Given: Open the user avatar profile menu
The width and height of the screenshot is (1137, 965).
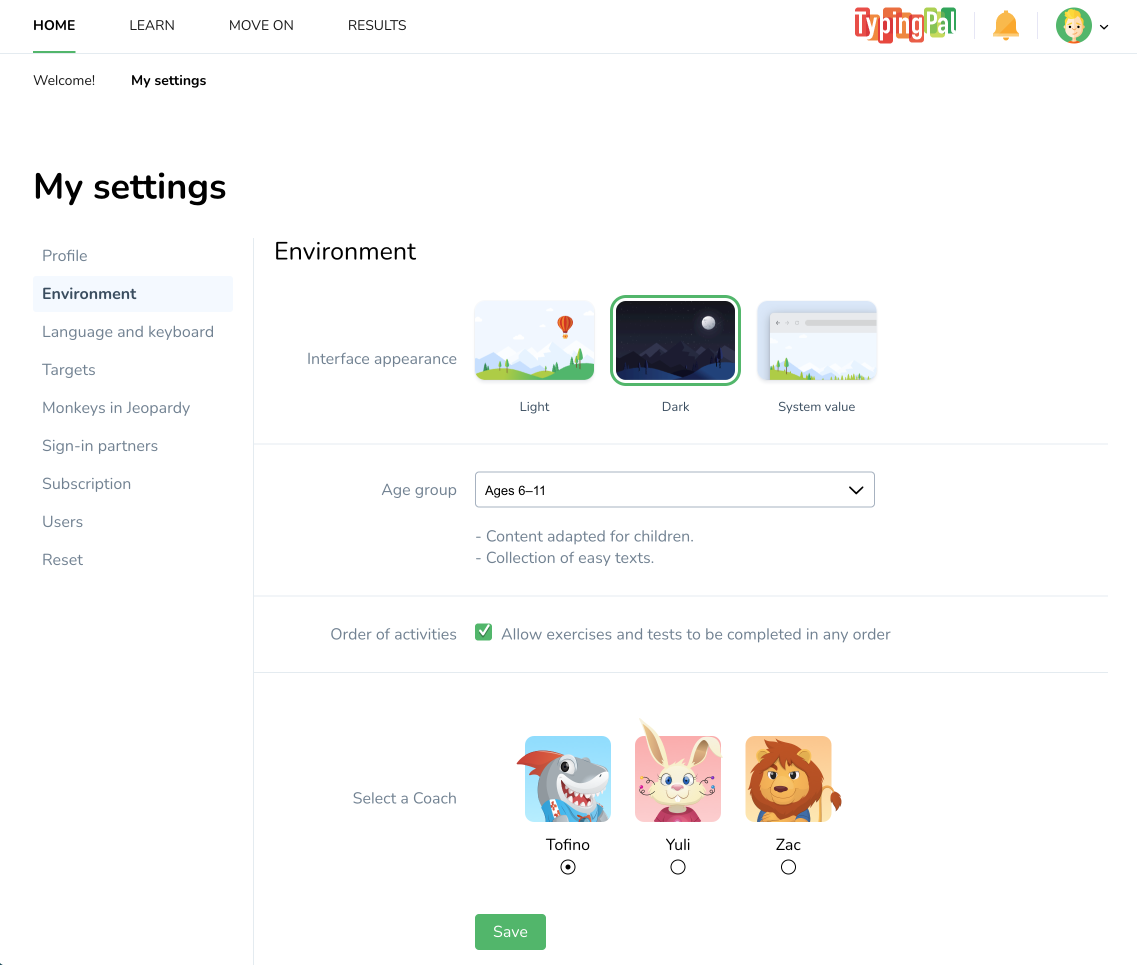Looking at the screenshot, I should [x=1073, y=26].
